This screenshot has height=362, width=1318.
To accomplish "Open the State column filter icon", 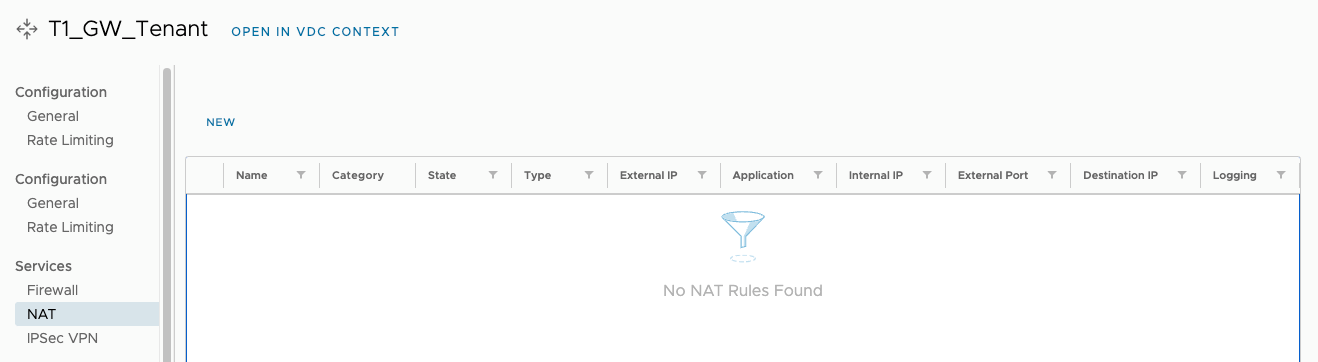I will (493, 175).
